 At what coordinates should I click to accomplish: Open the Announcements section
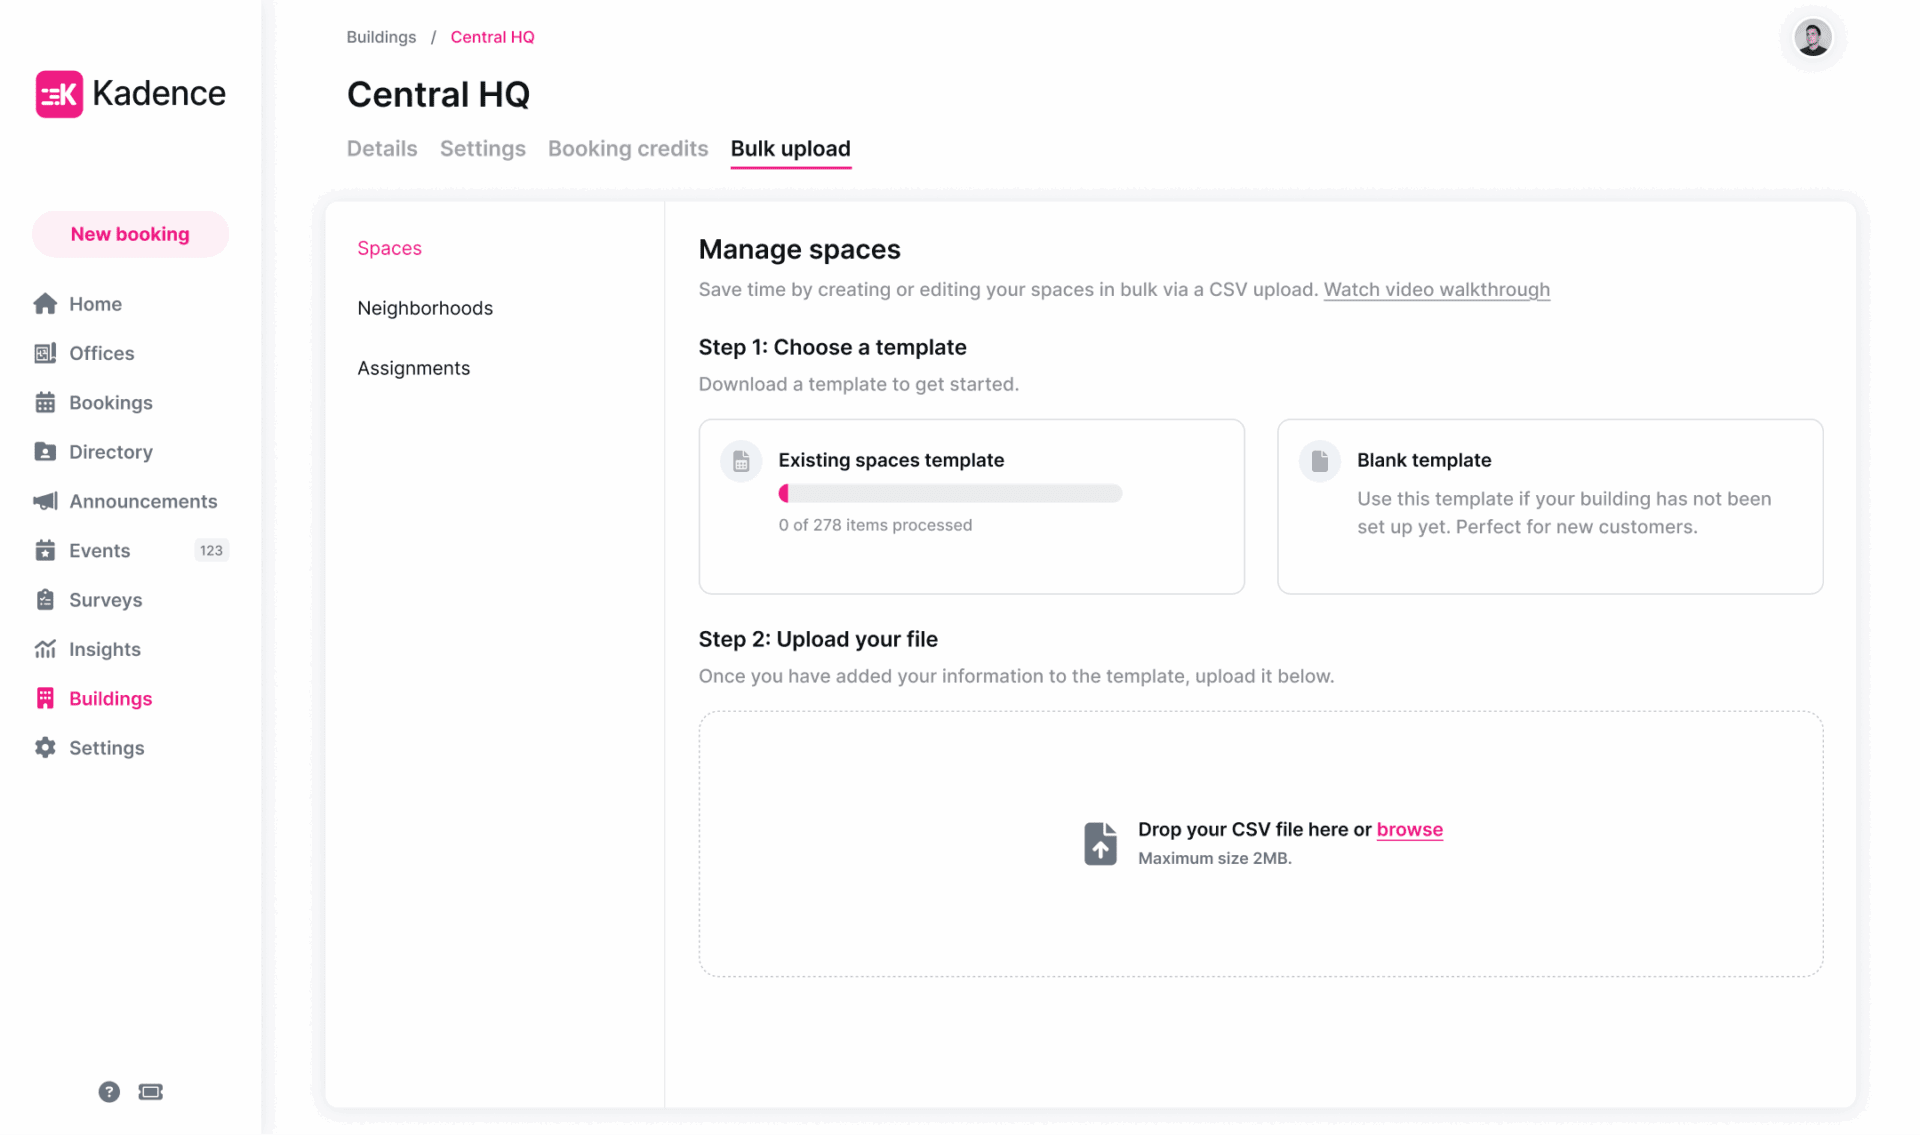click(143, 501)
